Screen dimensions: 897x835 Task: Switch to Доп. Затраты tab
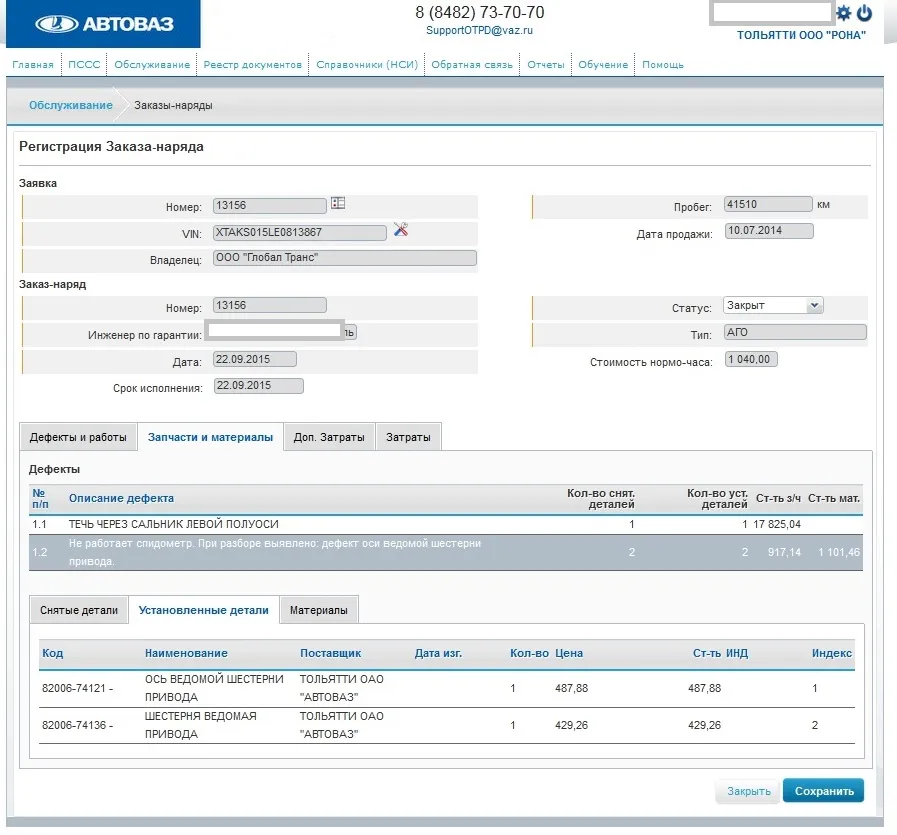point(329,437)
